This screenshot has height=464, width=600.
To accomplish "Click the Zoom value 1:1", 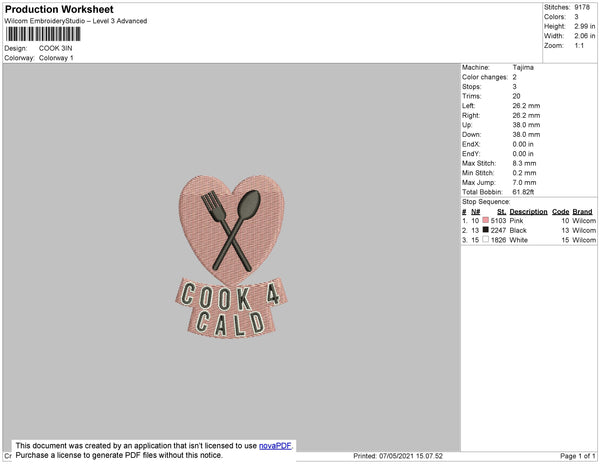I will (x=579, y=46).
